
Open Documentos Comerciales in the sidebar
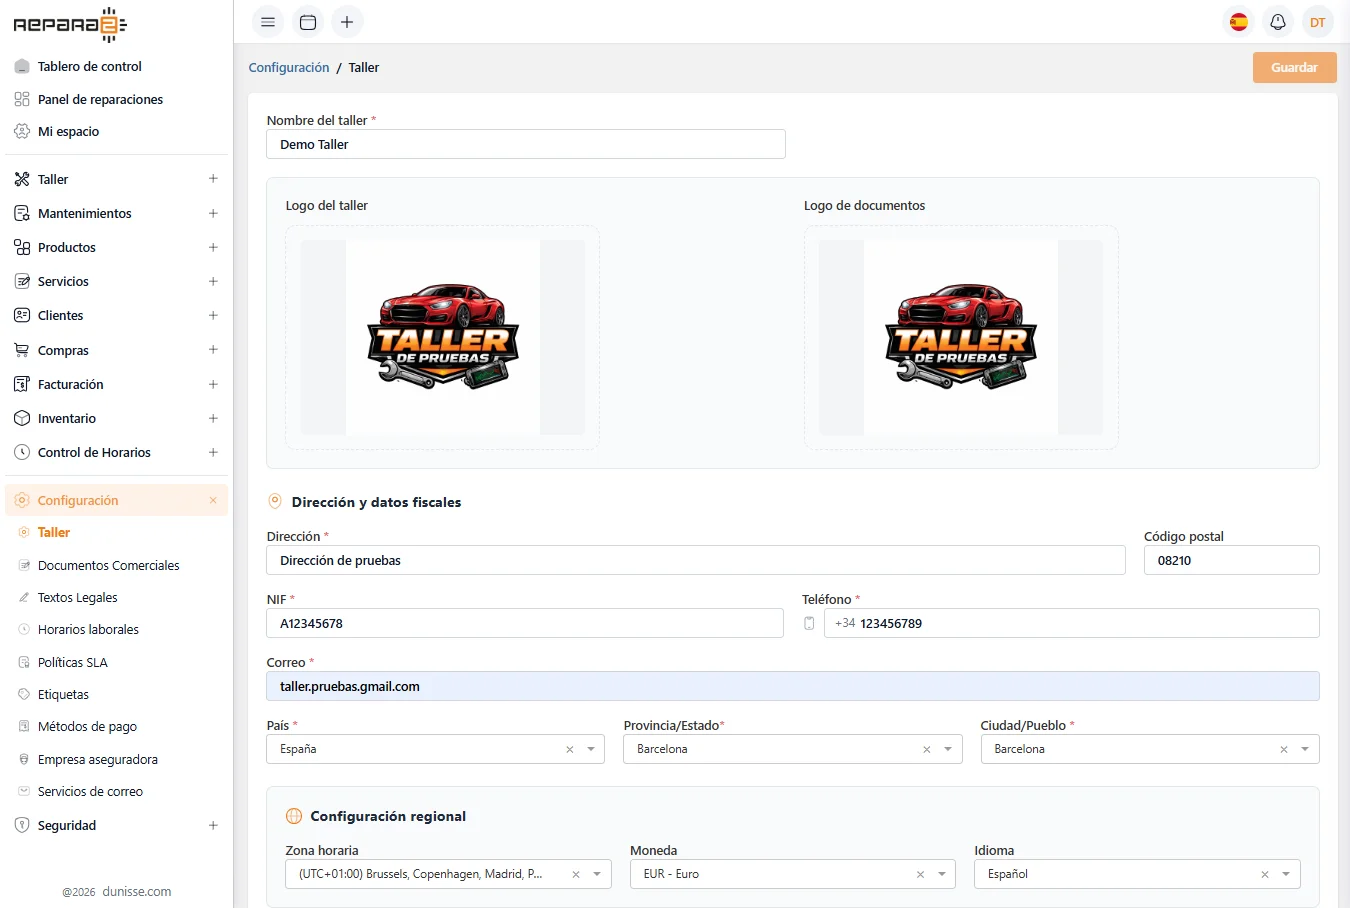[108, 565]
